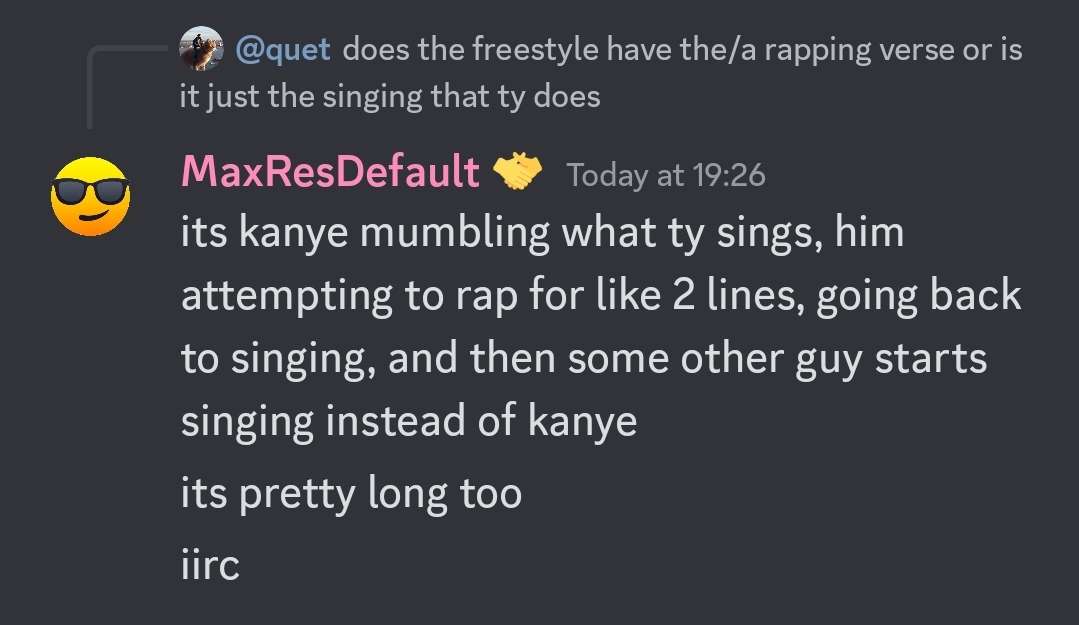Click the reply connector line above the avatar
Screen dimensions: 1079x625
91,88
